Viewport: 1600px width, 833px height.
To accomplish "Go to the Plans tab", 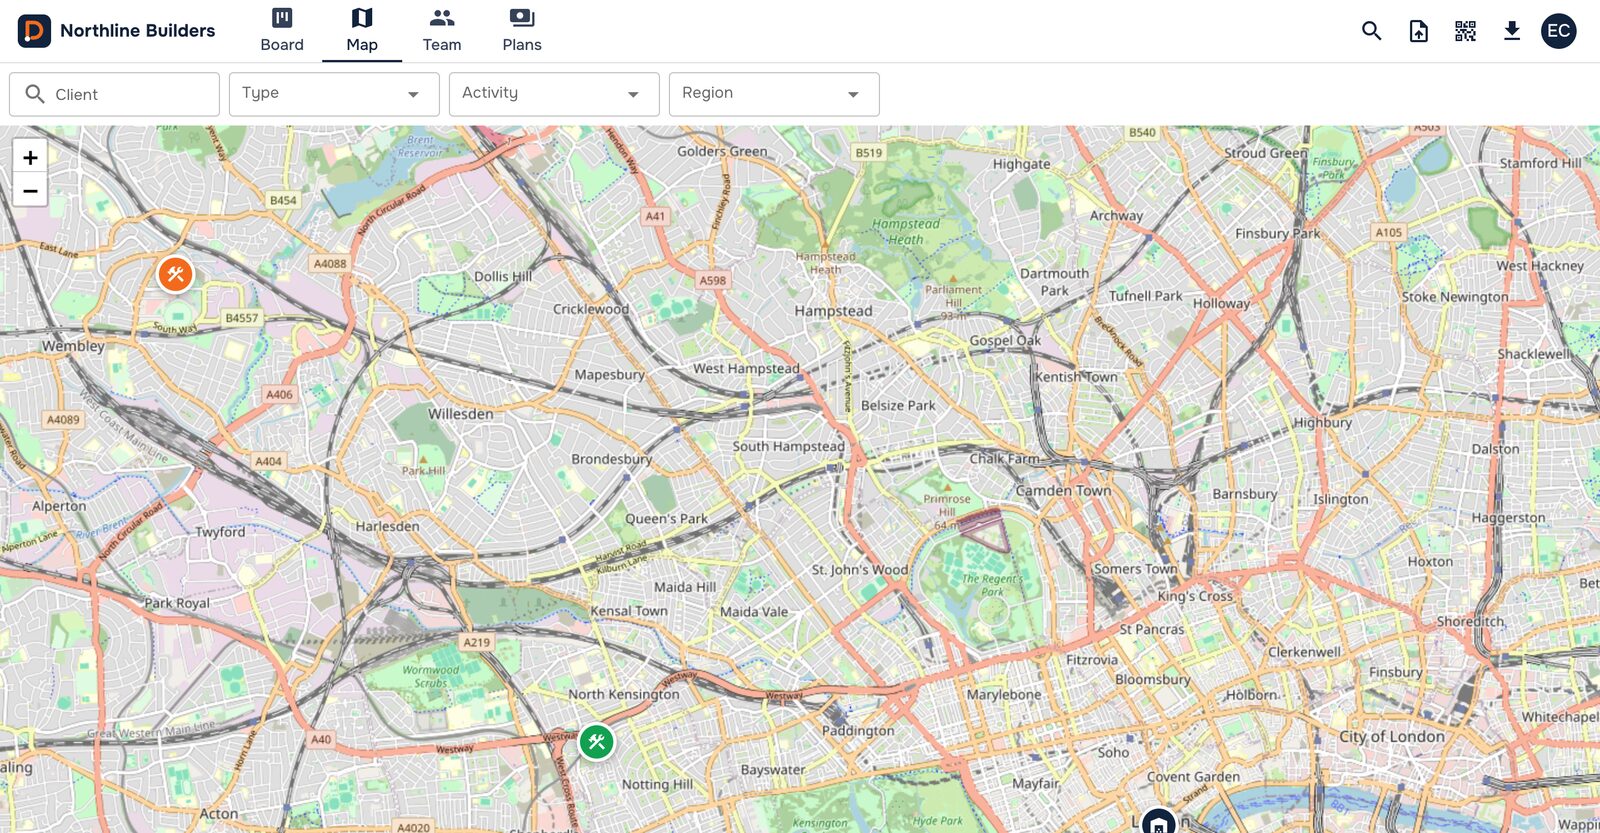I will pyautogui.click(x=522, y=31).
